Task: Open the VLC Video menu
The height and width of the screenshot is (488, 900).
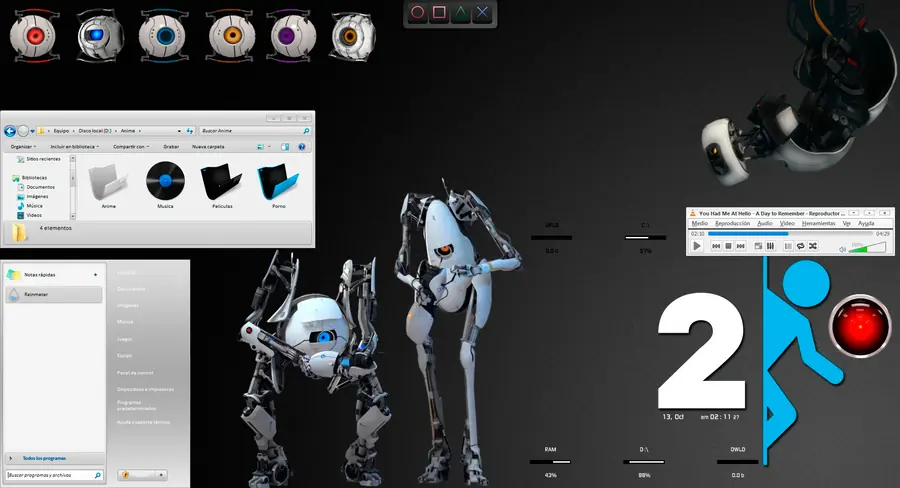Action: 787,223
